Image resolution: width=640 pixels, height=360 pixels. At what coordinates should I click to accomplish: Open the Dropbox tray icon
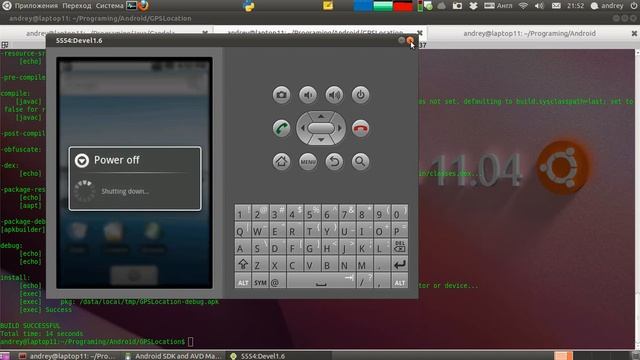[473, 6]
